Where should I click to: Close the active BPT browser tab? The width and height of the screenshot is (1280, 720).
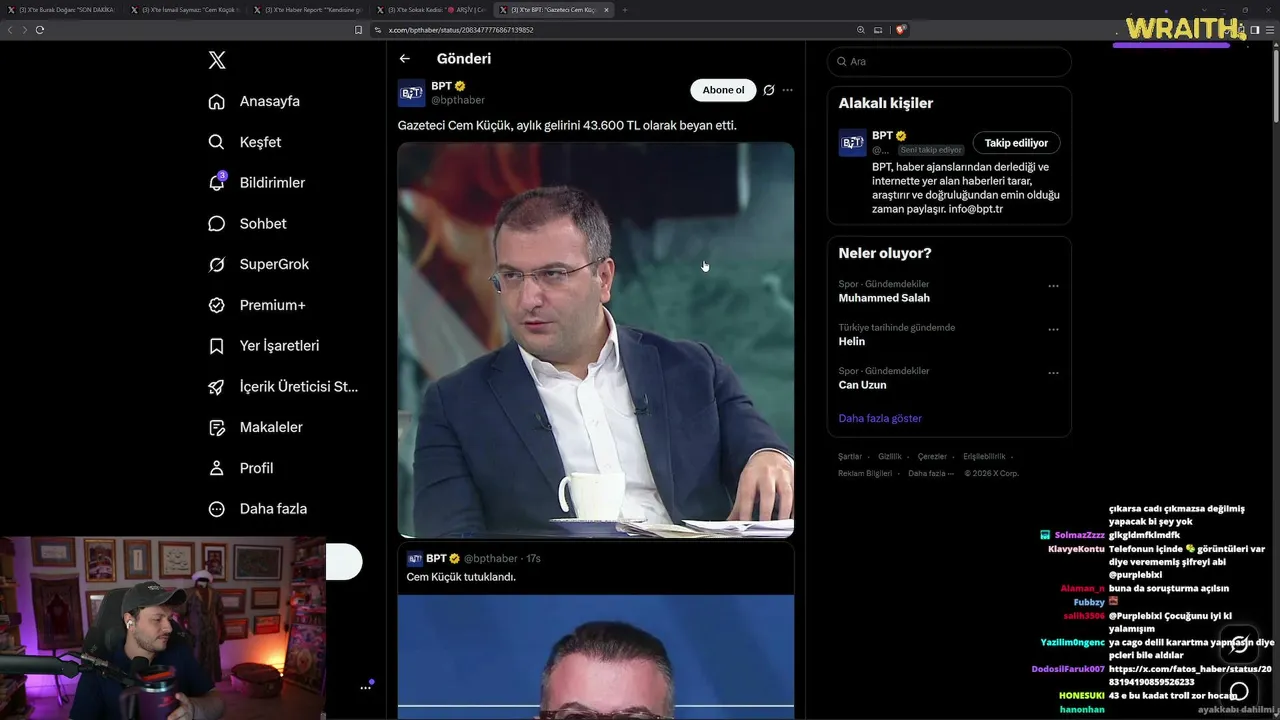(x=604, y=10)
